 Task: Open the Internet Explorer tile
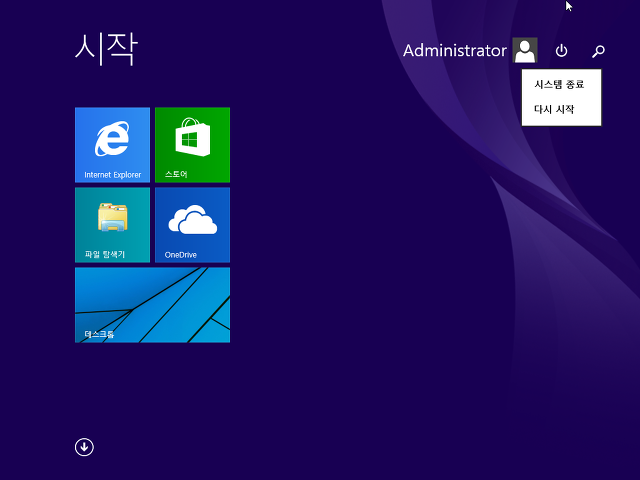[x=112, y=144]
